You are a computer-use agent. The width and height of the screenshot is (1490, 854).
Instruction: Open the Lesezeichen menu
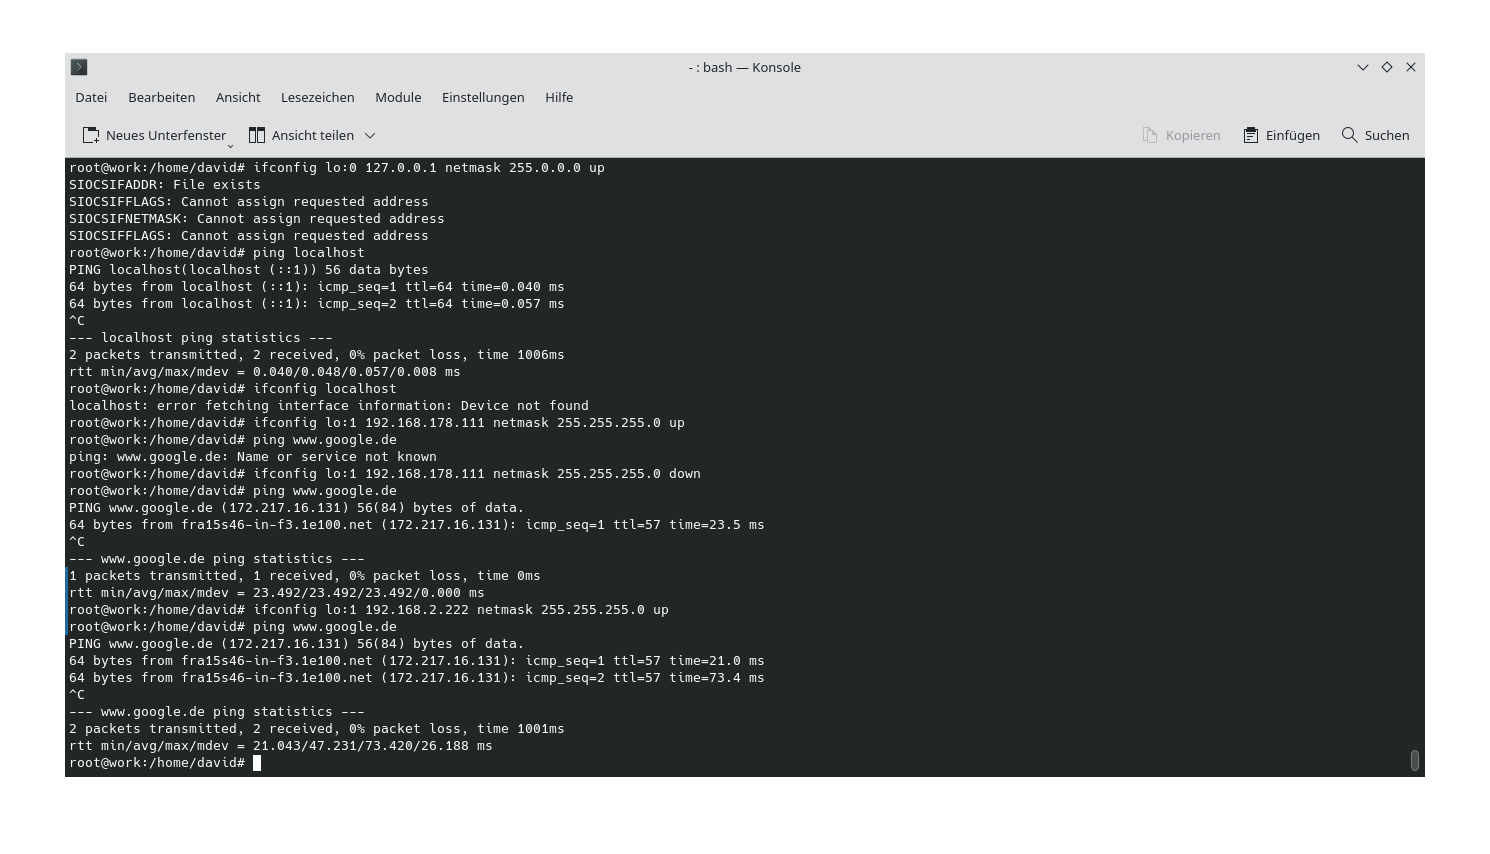[x=317, y=97]
